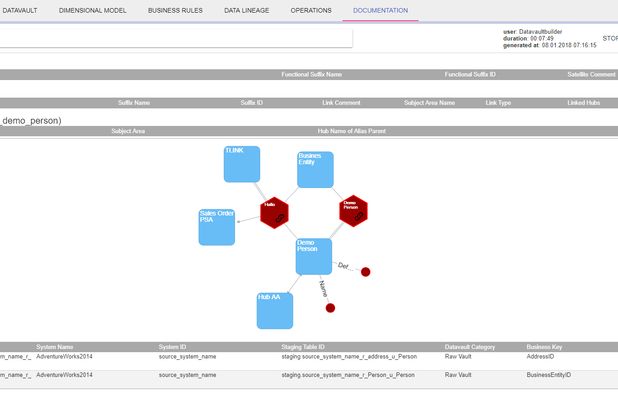
Task: Select the DOCUMENTATION tab
Action: click(x=380, y=11)
